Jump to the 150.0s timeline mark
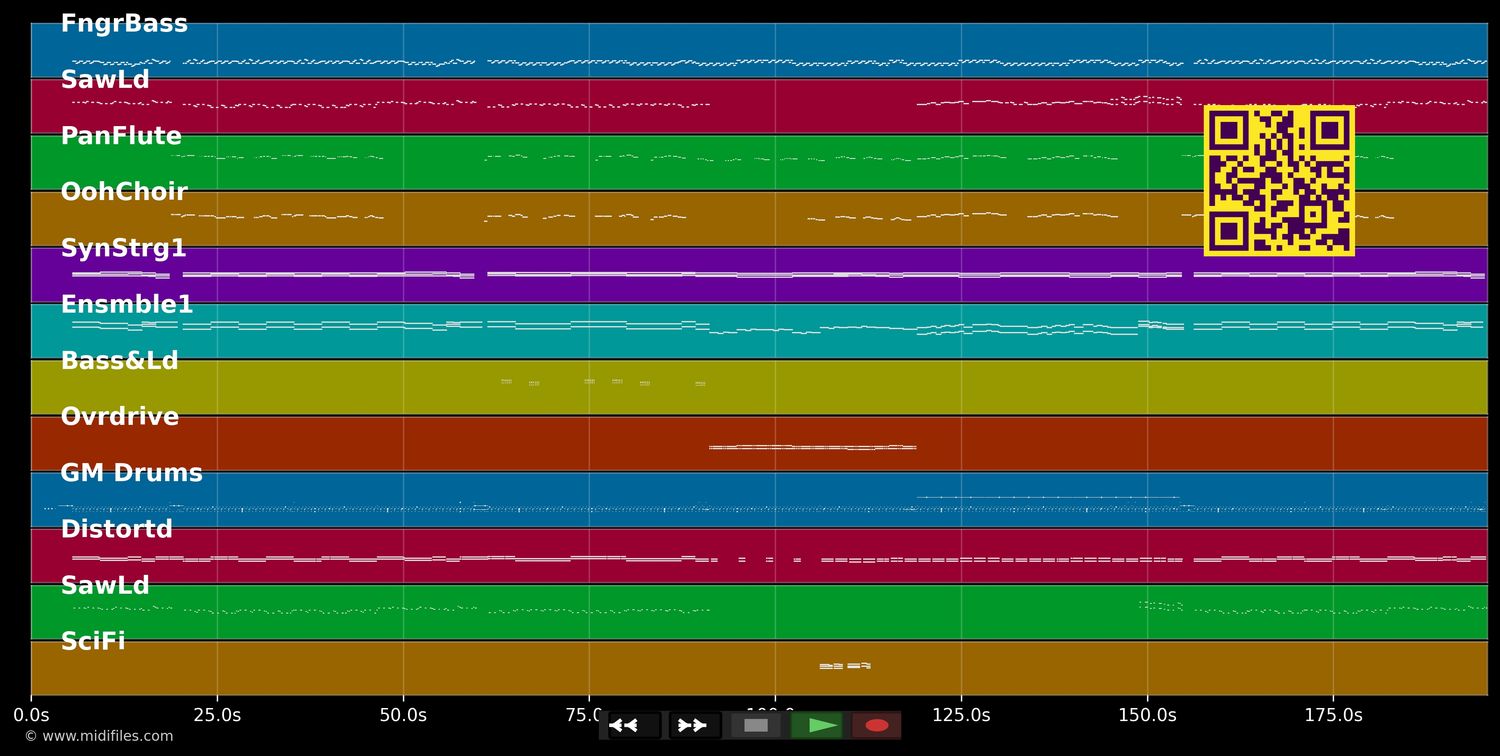 point(1147,715)
